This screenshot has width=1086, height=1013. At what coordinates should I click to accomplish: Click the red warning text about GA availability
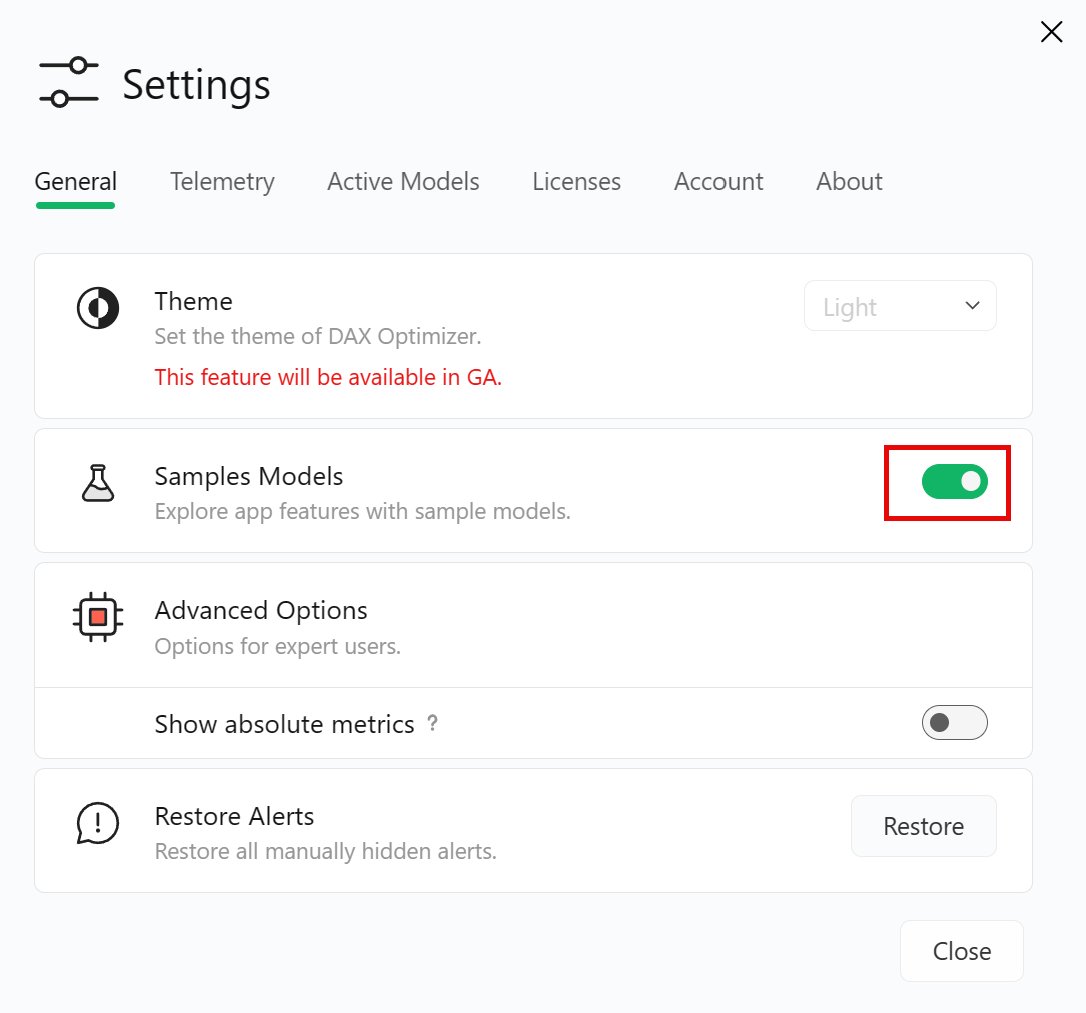point(328,377)
